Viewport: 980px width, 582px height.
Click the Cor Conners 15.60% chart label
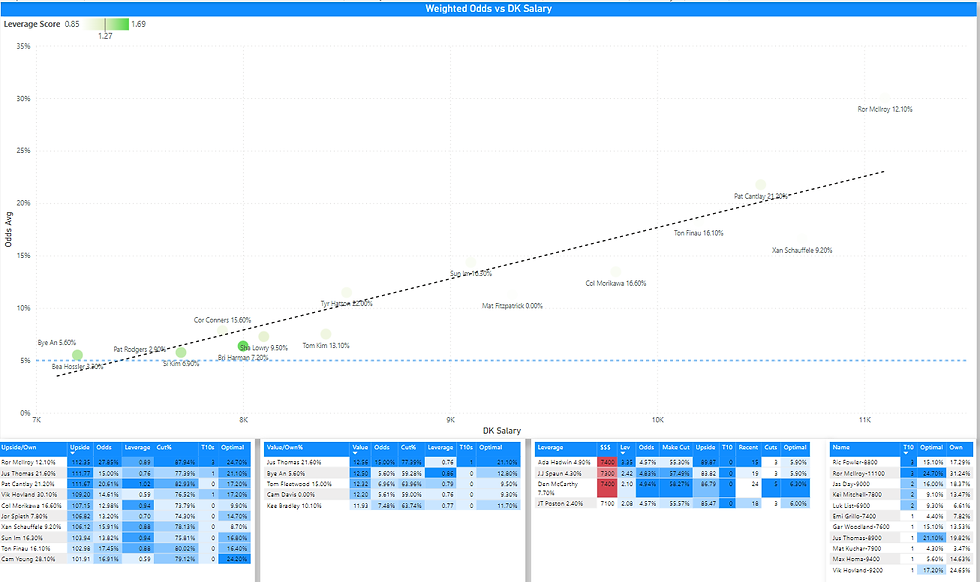[222, 320]
